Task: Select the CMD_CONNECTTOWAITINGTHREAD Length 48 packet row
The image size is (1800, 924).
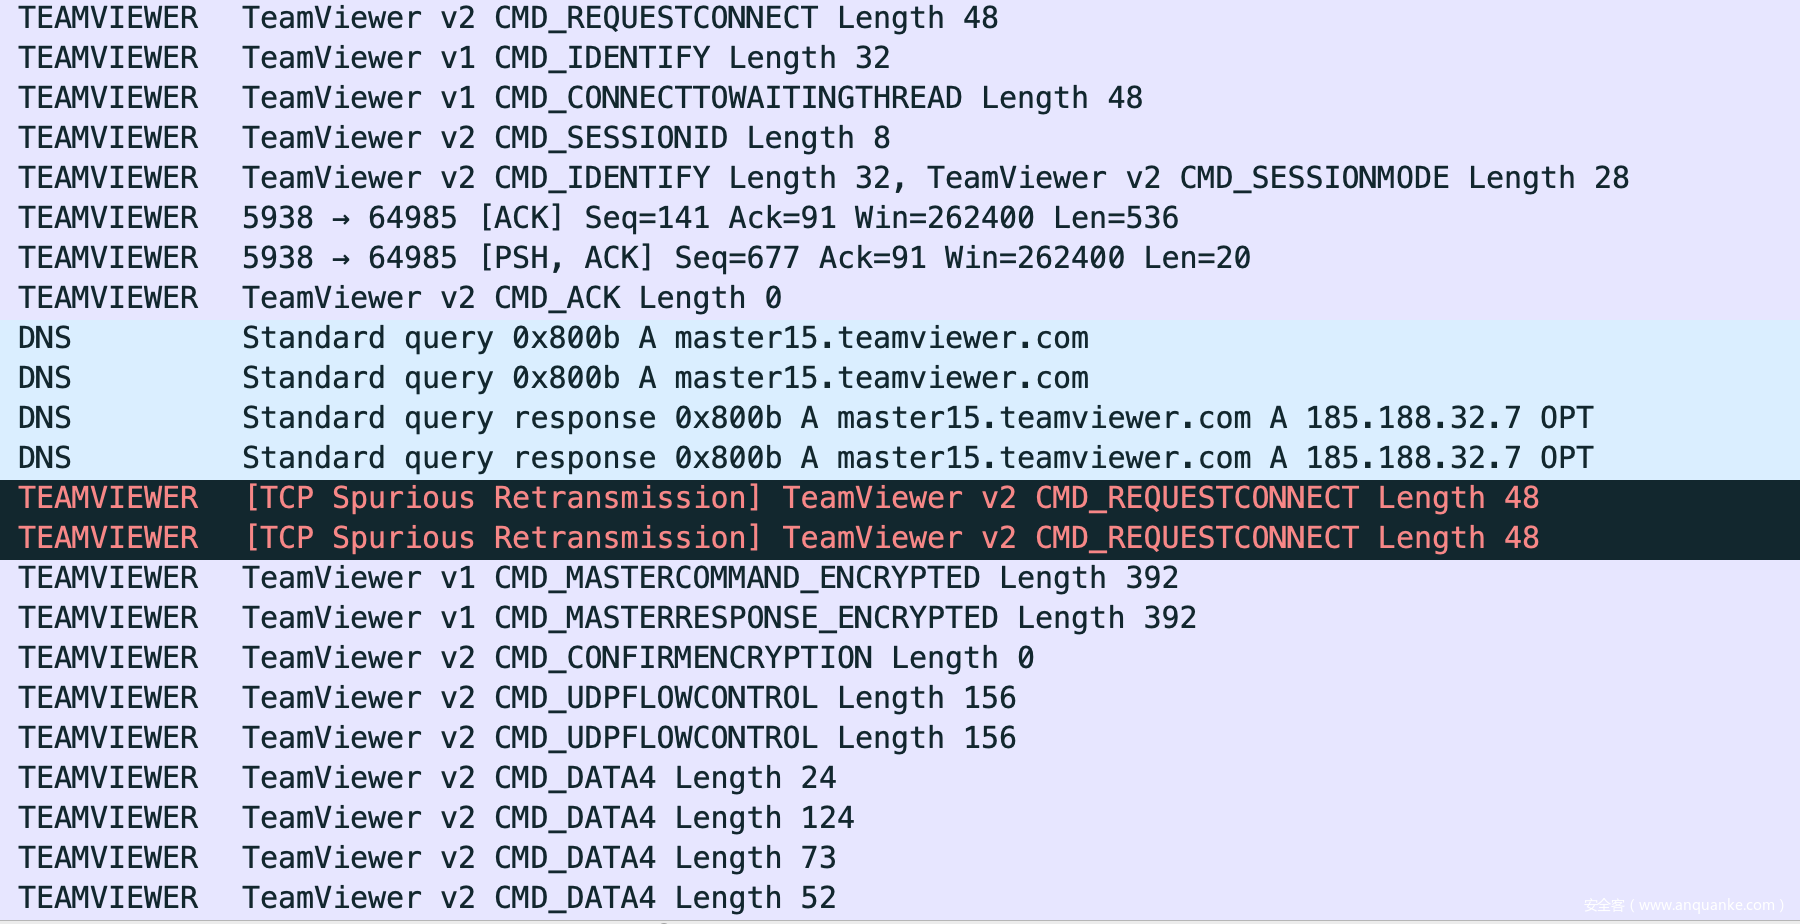Action: pyautogui.click(x=900, y=98)
